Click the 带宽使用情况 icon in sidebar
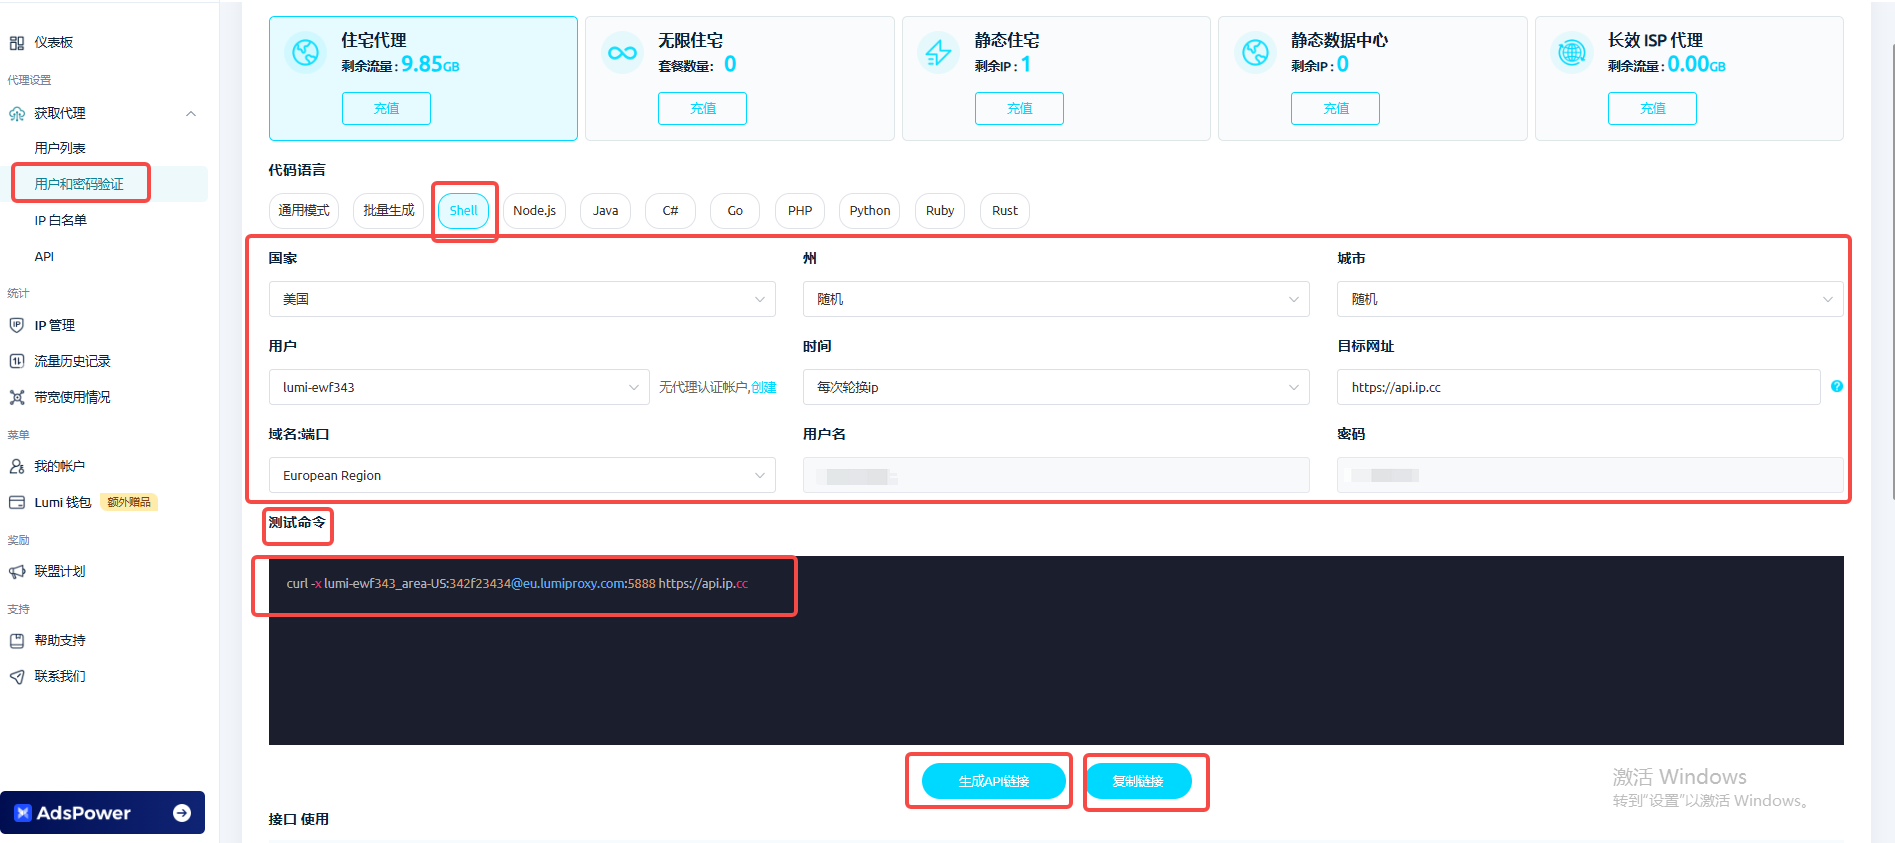This screenshot has height=843, width=1895. click(x=17, y=397)
